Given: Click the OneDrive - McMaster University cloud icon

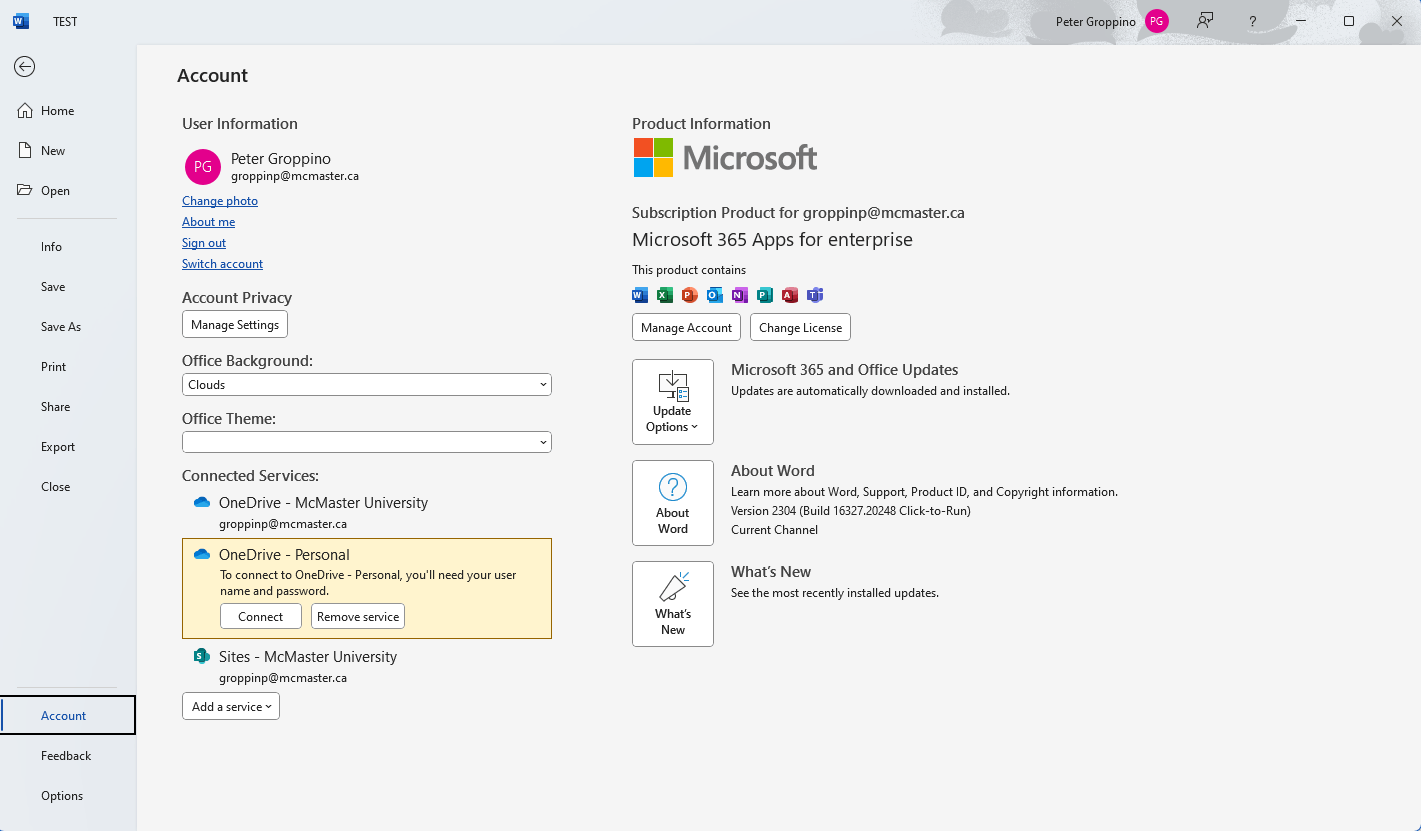Looking at the screenshot, I should coord(202,503).
